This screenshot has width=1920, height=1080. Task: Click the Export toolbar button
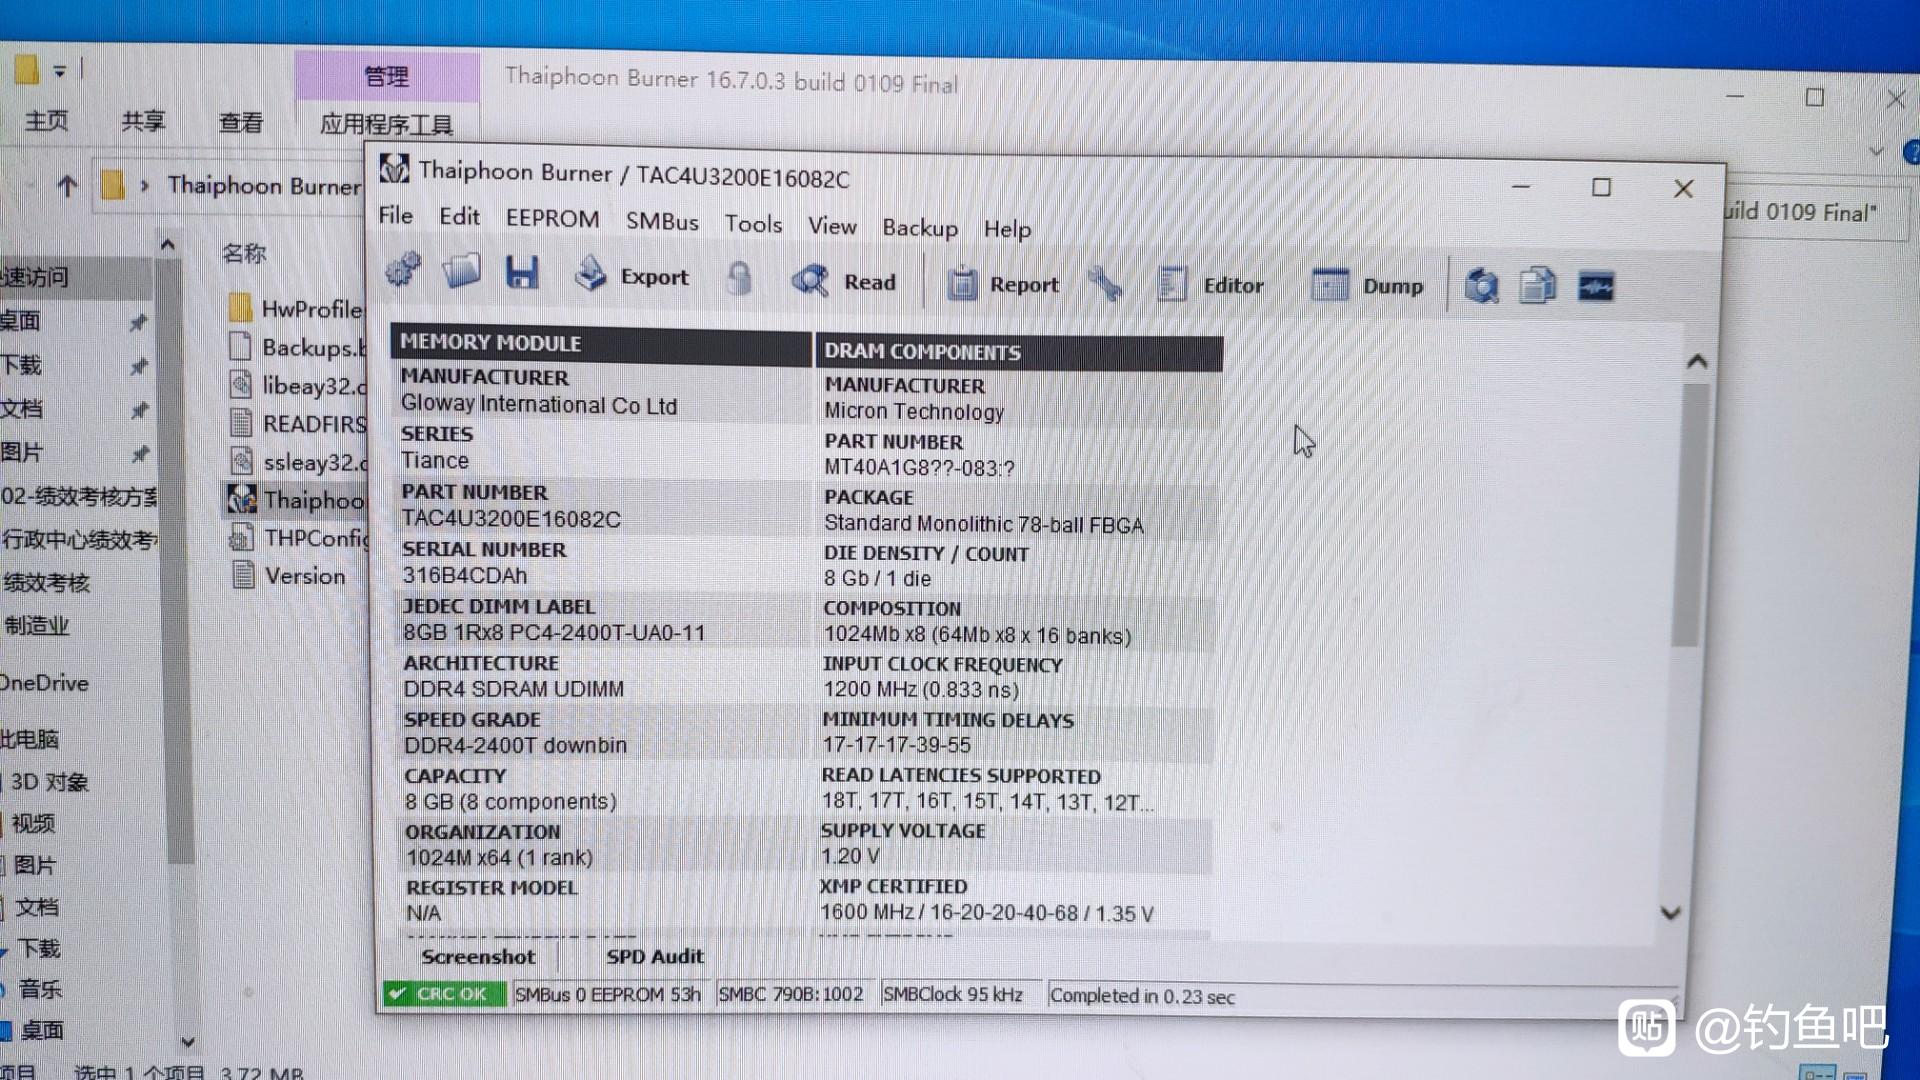(632, 275)
